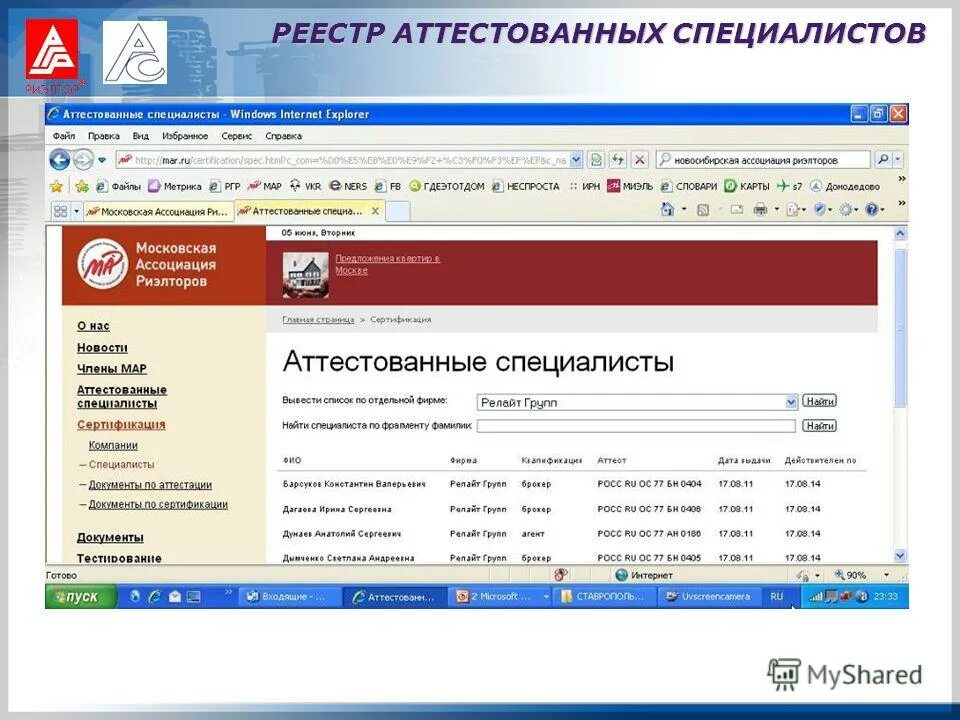This screenshot has height=720, width=960.
Task: Toggle the RU language indicator in taskbar
Action: [x=776, y=595]
